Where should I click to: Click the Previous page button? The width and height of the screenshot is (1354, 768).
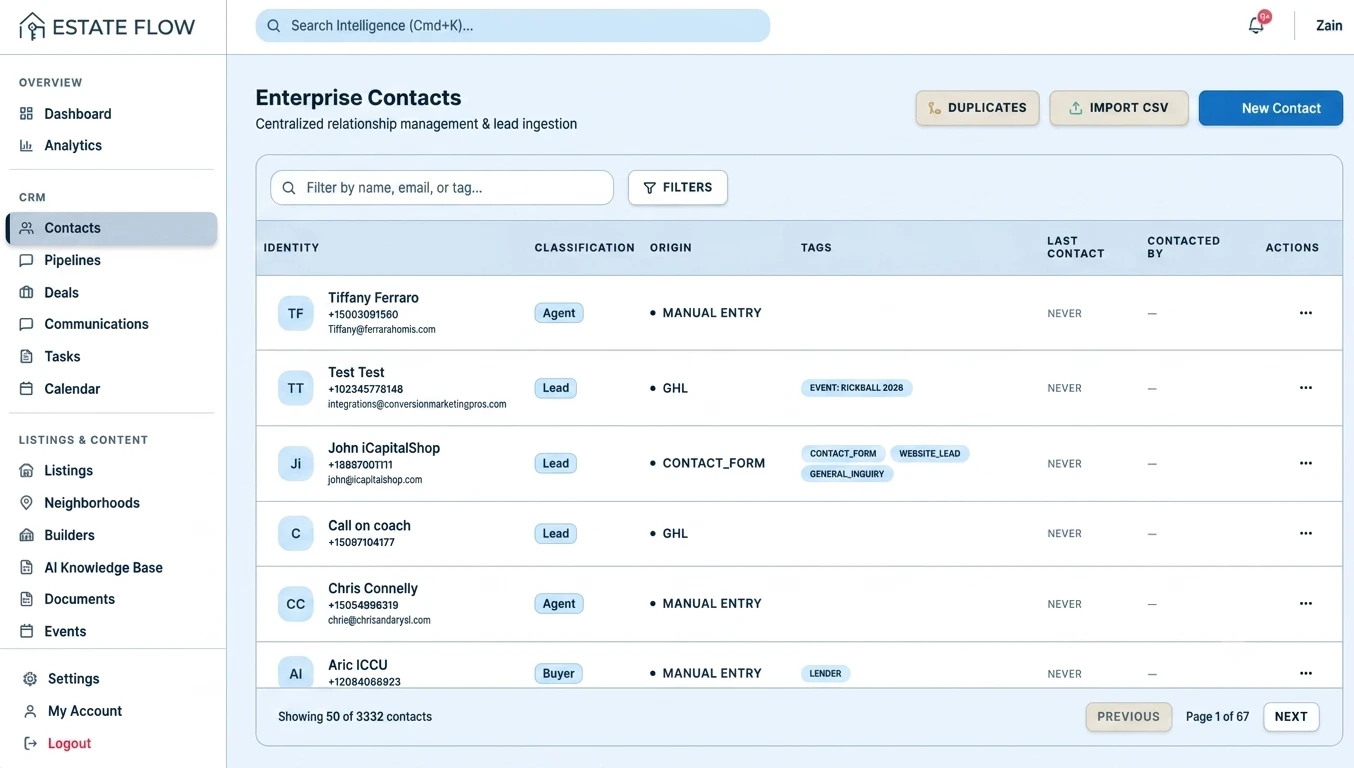(1128, 717)
